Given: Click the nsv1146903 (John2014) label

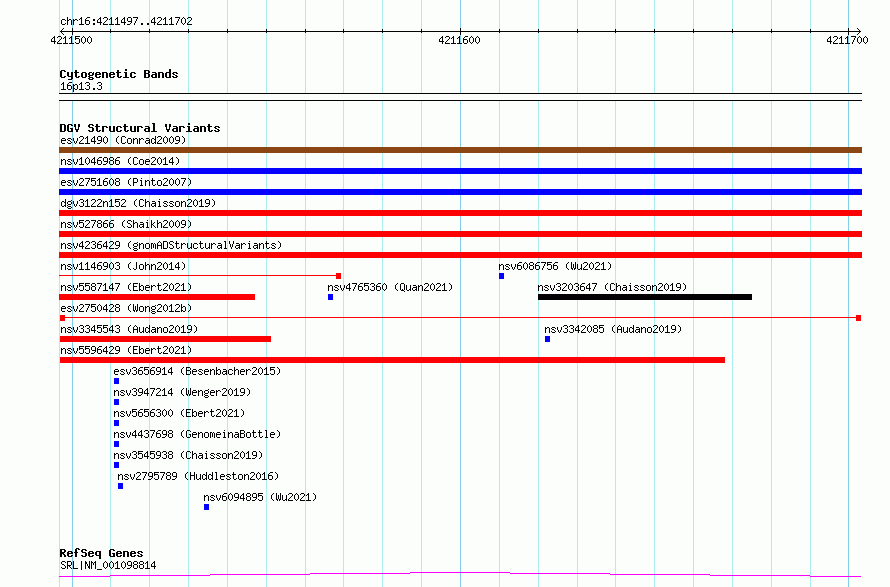Looking at the screenshot, I should click(x=123, y=266).
